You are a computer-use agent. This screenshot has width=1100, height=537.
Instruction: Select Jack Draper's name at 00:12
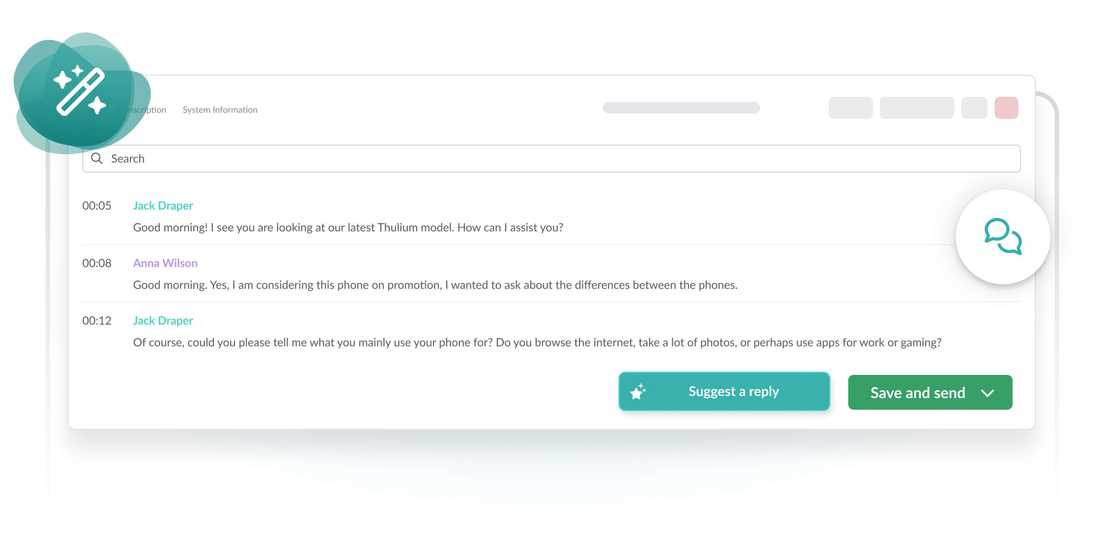163,321
